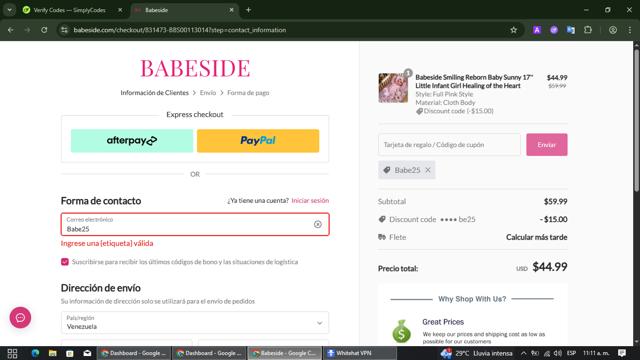The image size is (640, 360).
Task: Click the Reborn Baby product thumbnail
Action: (x=393, y=88)
